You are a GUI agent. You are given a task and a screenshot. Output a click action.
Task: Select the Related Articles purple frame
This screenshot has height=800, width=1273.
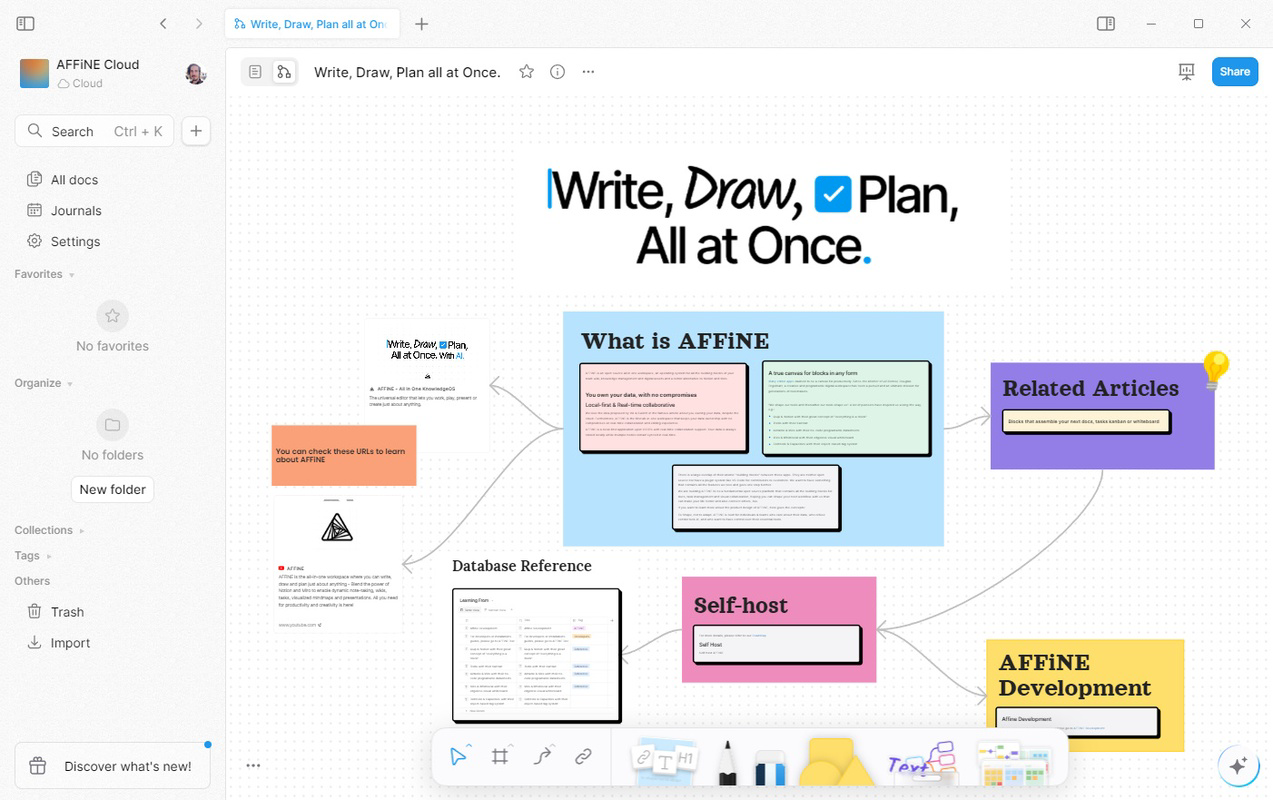tap(1102, 416)
